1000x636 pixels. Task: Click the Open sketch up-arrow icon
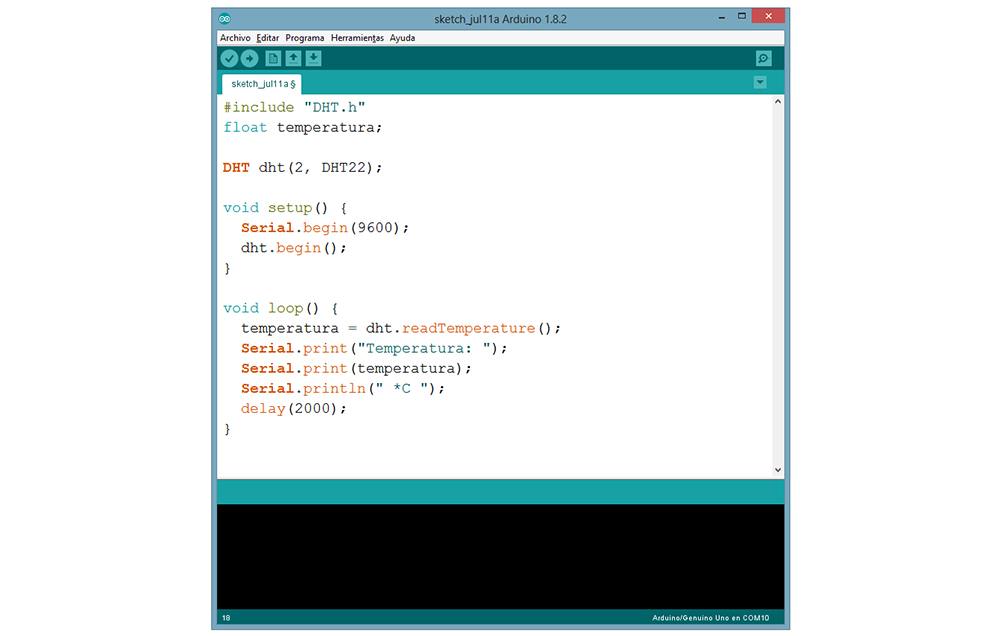293,59
